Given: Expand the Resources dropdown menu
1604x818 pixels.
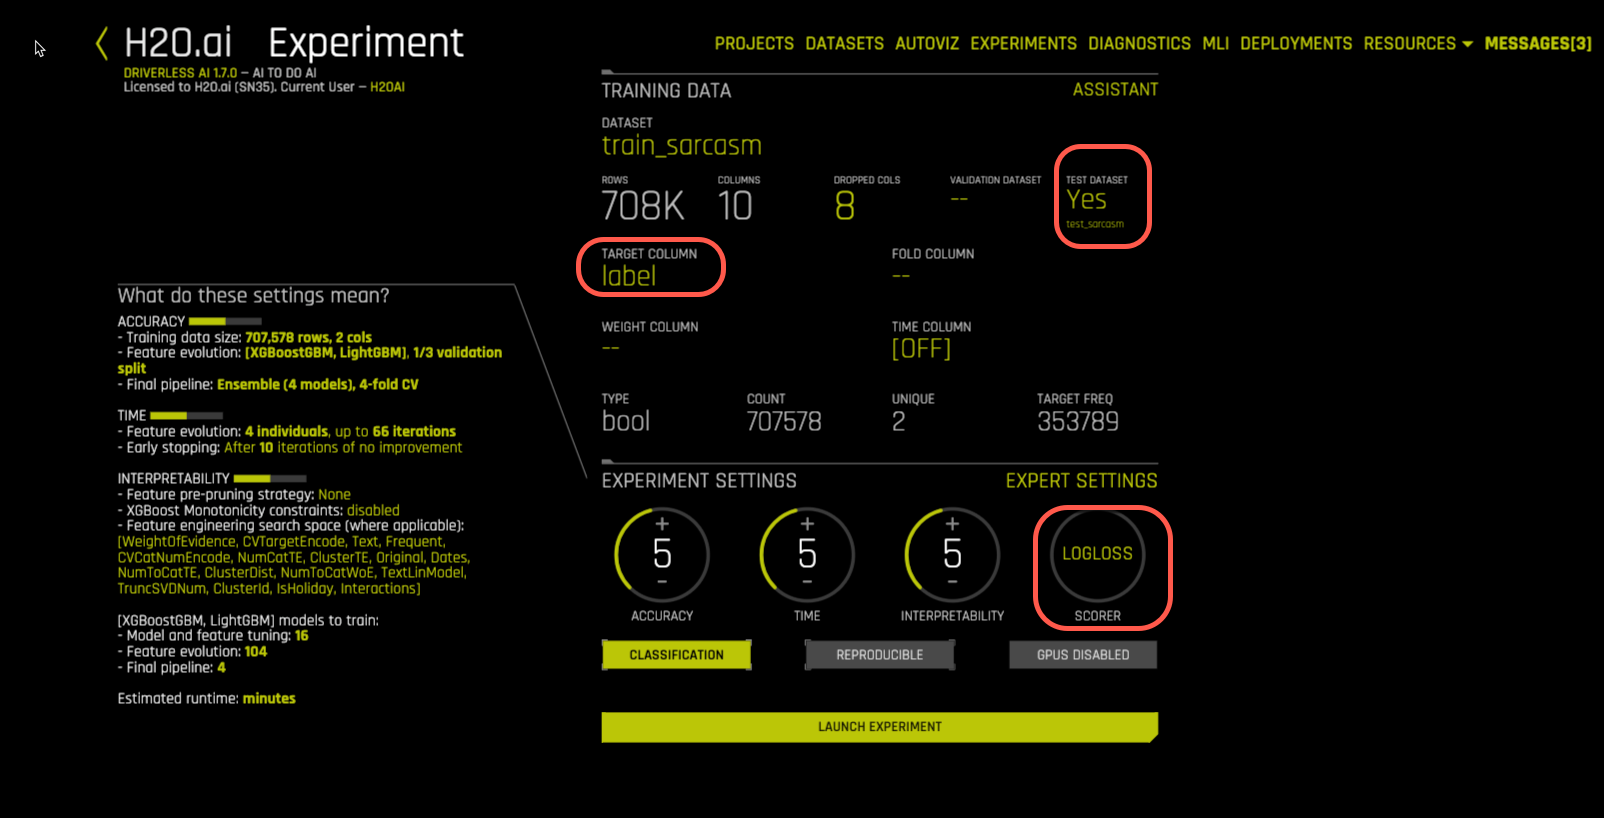Looking at the screenshot, I should (x=1418, y=44).
